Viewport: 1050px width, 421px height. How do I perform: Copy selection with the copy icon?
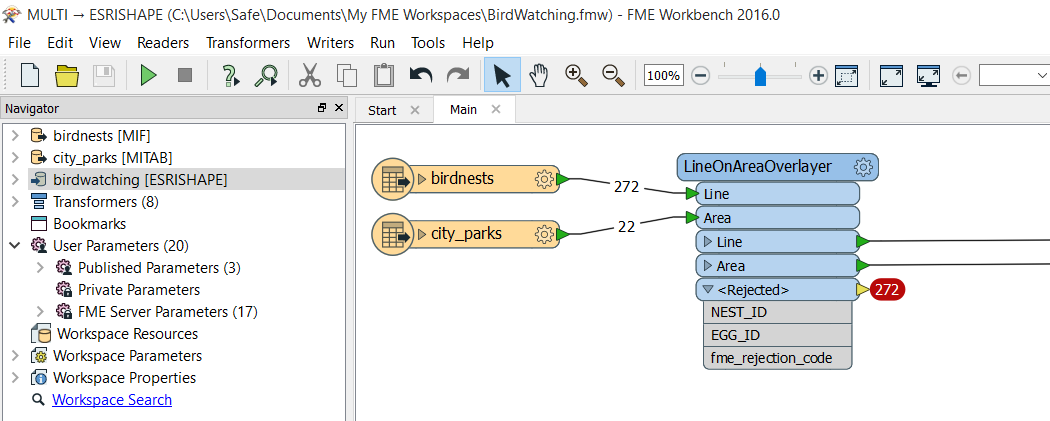coord(347,76)
